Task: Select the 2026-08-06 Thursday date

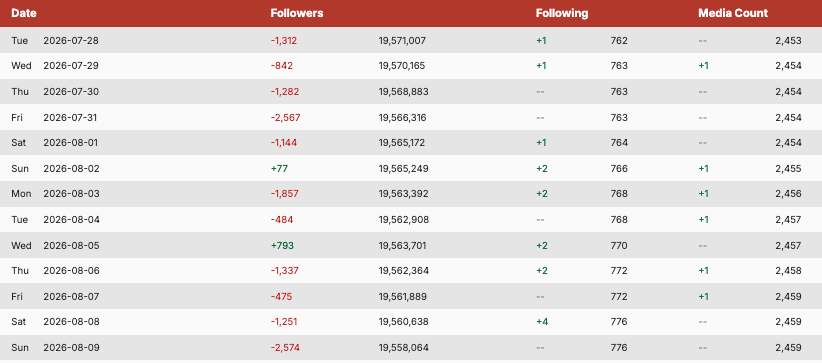Action: [x=71, y=271]
